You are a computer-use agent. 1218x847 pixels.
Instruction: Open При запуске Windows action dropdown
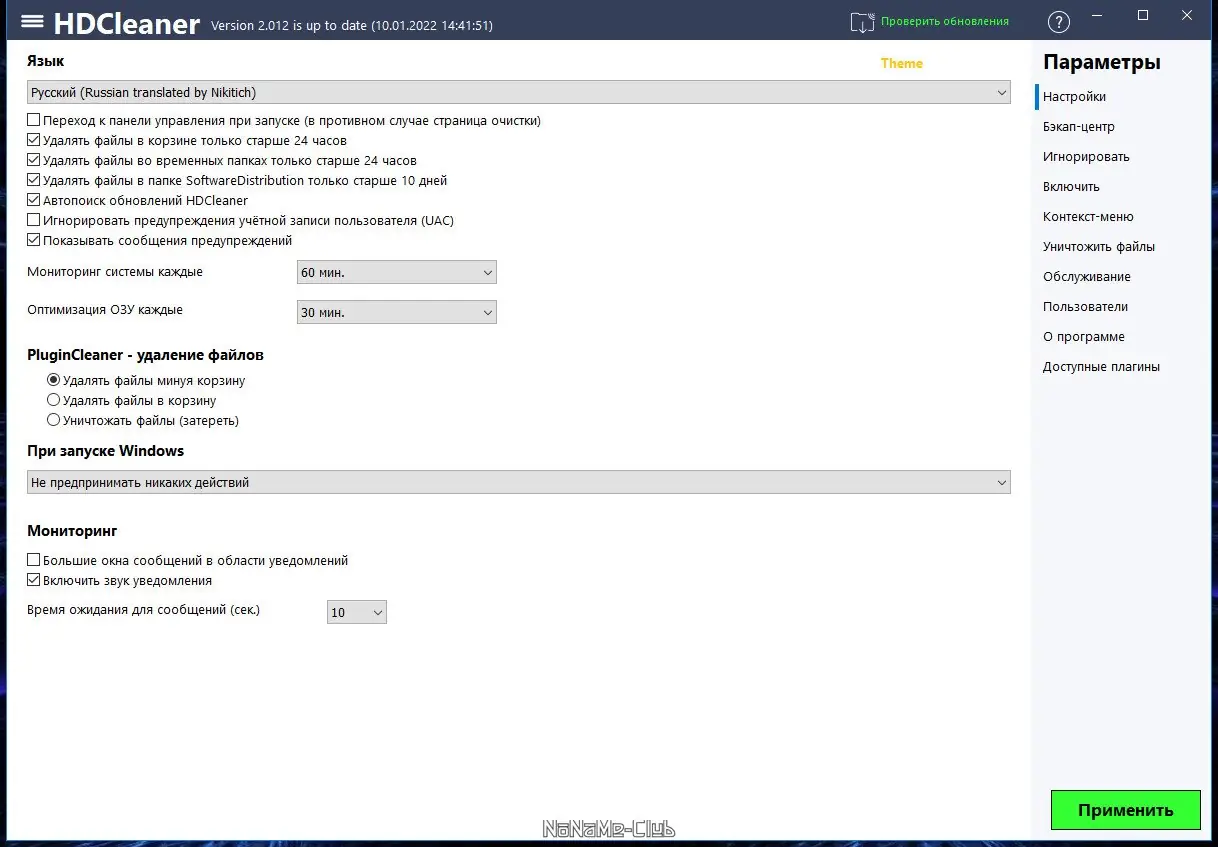pyautogui.click(x=519, y=482)
